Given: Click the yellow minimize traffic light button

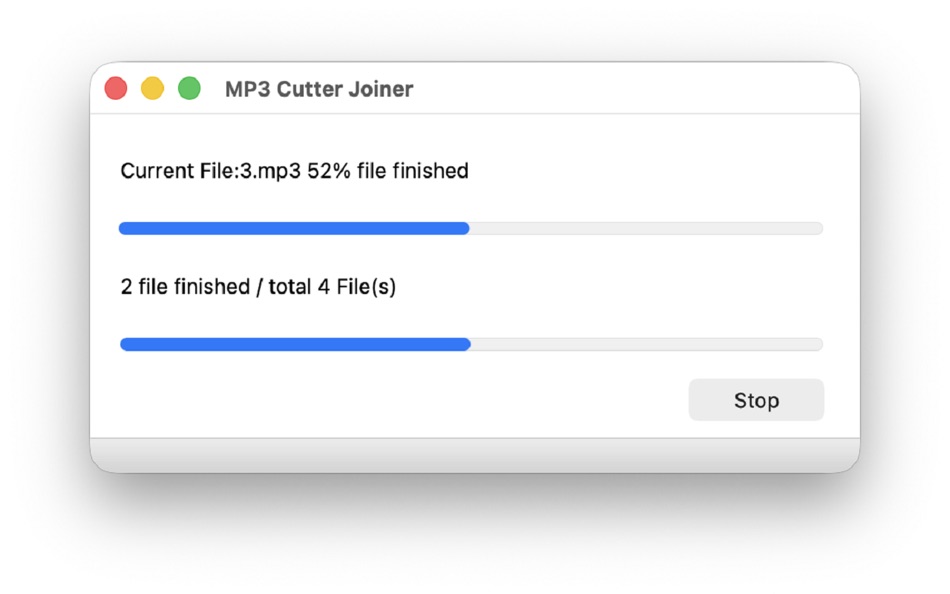Looking at the screenshot, I should [153, 88].
